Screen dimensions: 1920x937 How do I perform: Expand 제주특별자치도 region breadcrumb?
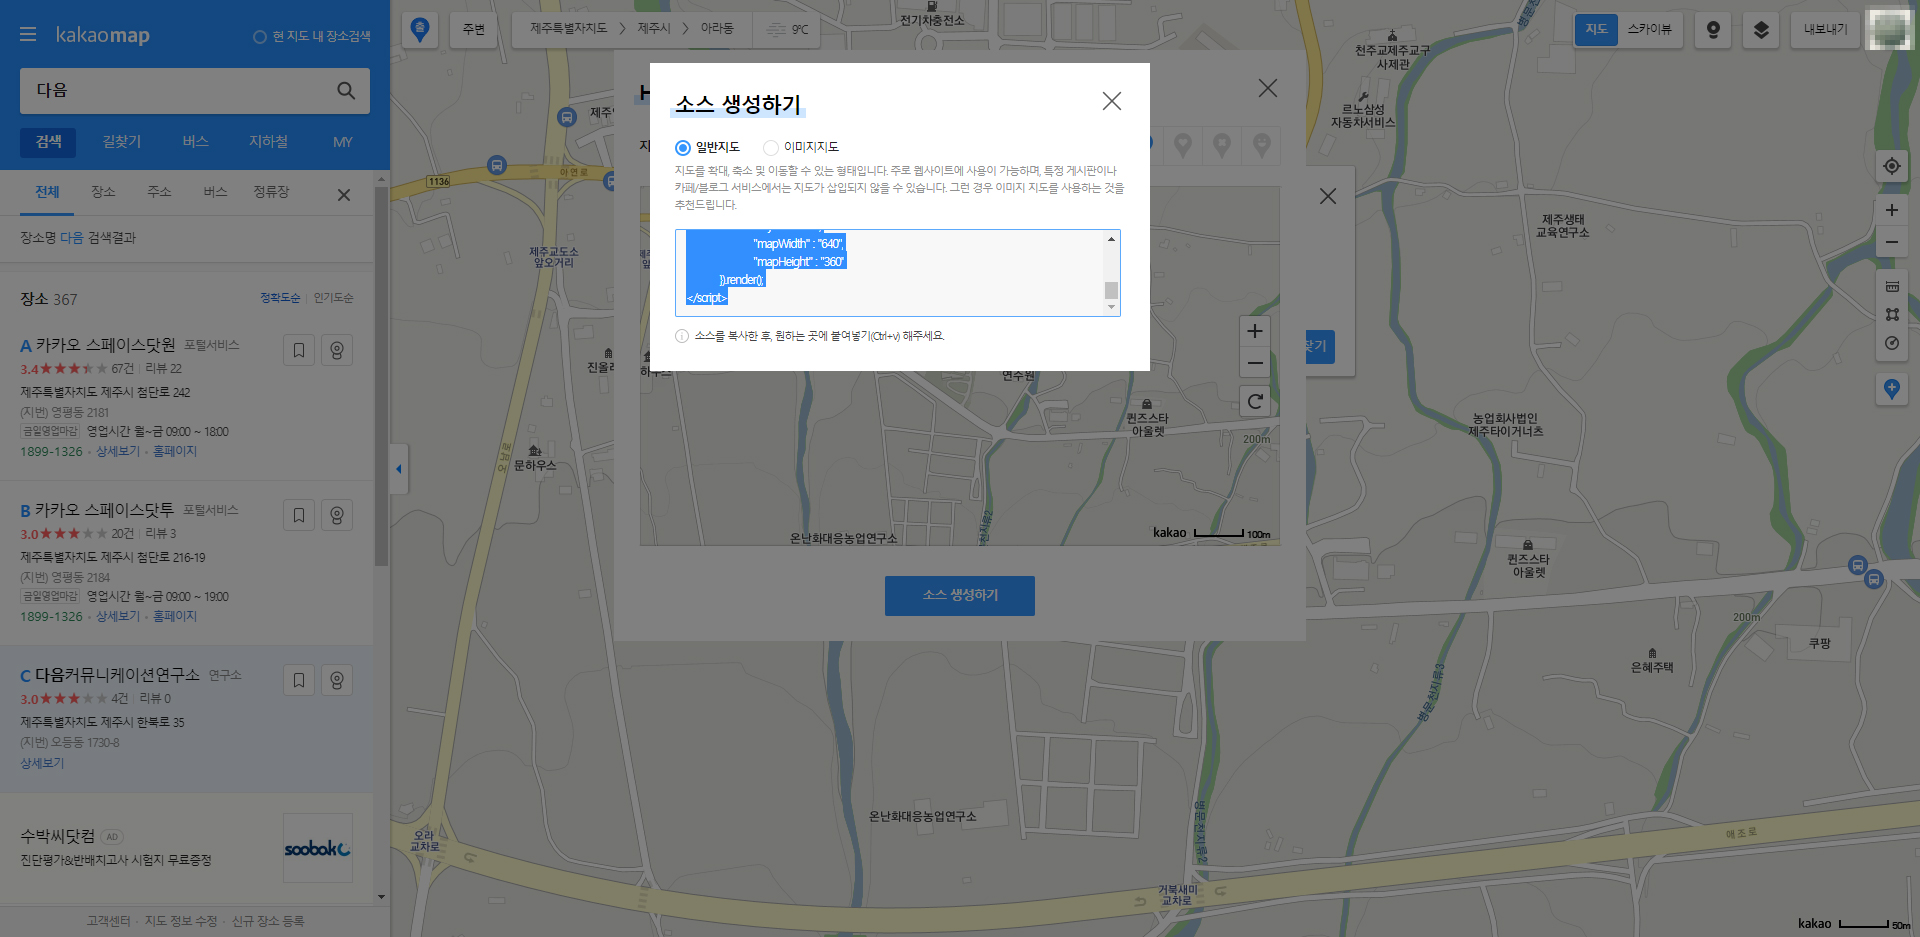(568, 29)
